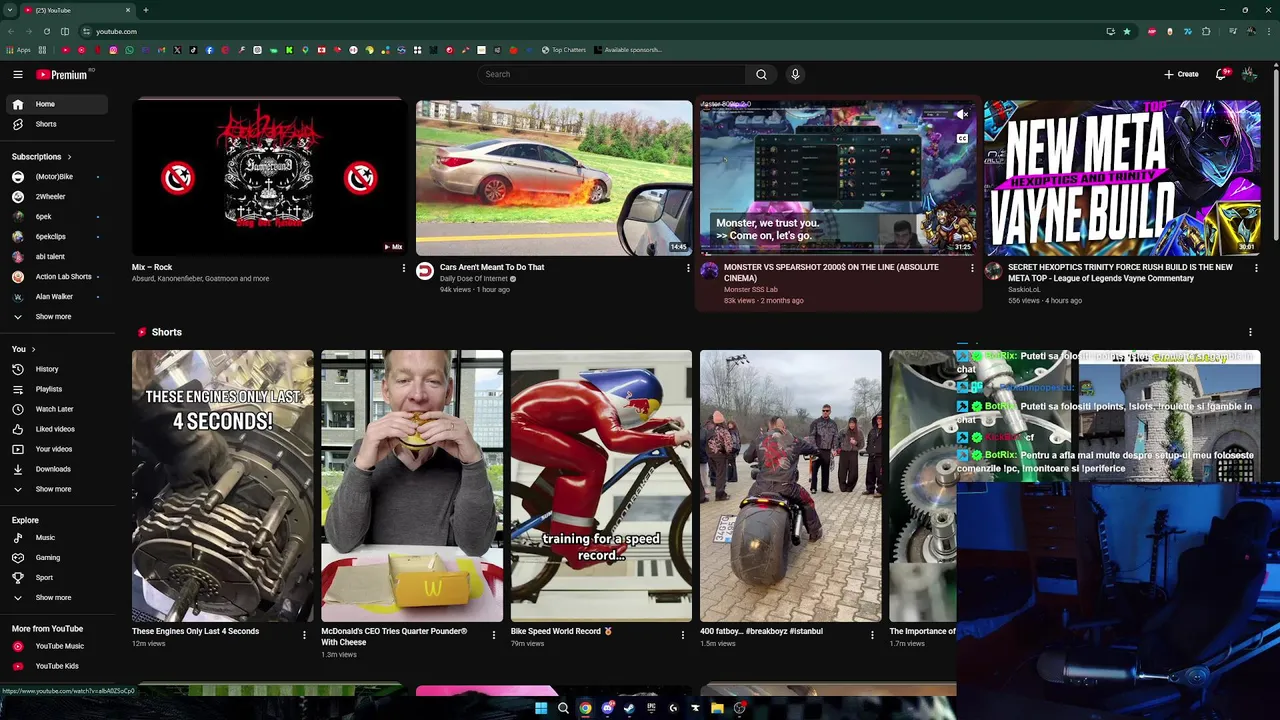Open Daily Dose Of Internet channel avatar
Screen dimensions: 1280x720
point(425,271)
